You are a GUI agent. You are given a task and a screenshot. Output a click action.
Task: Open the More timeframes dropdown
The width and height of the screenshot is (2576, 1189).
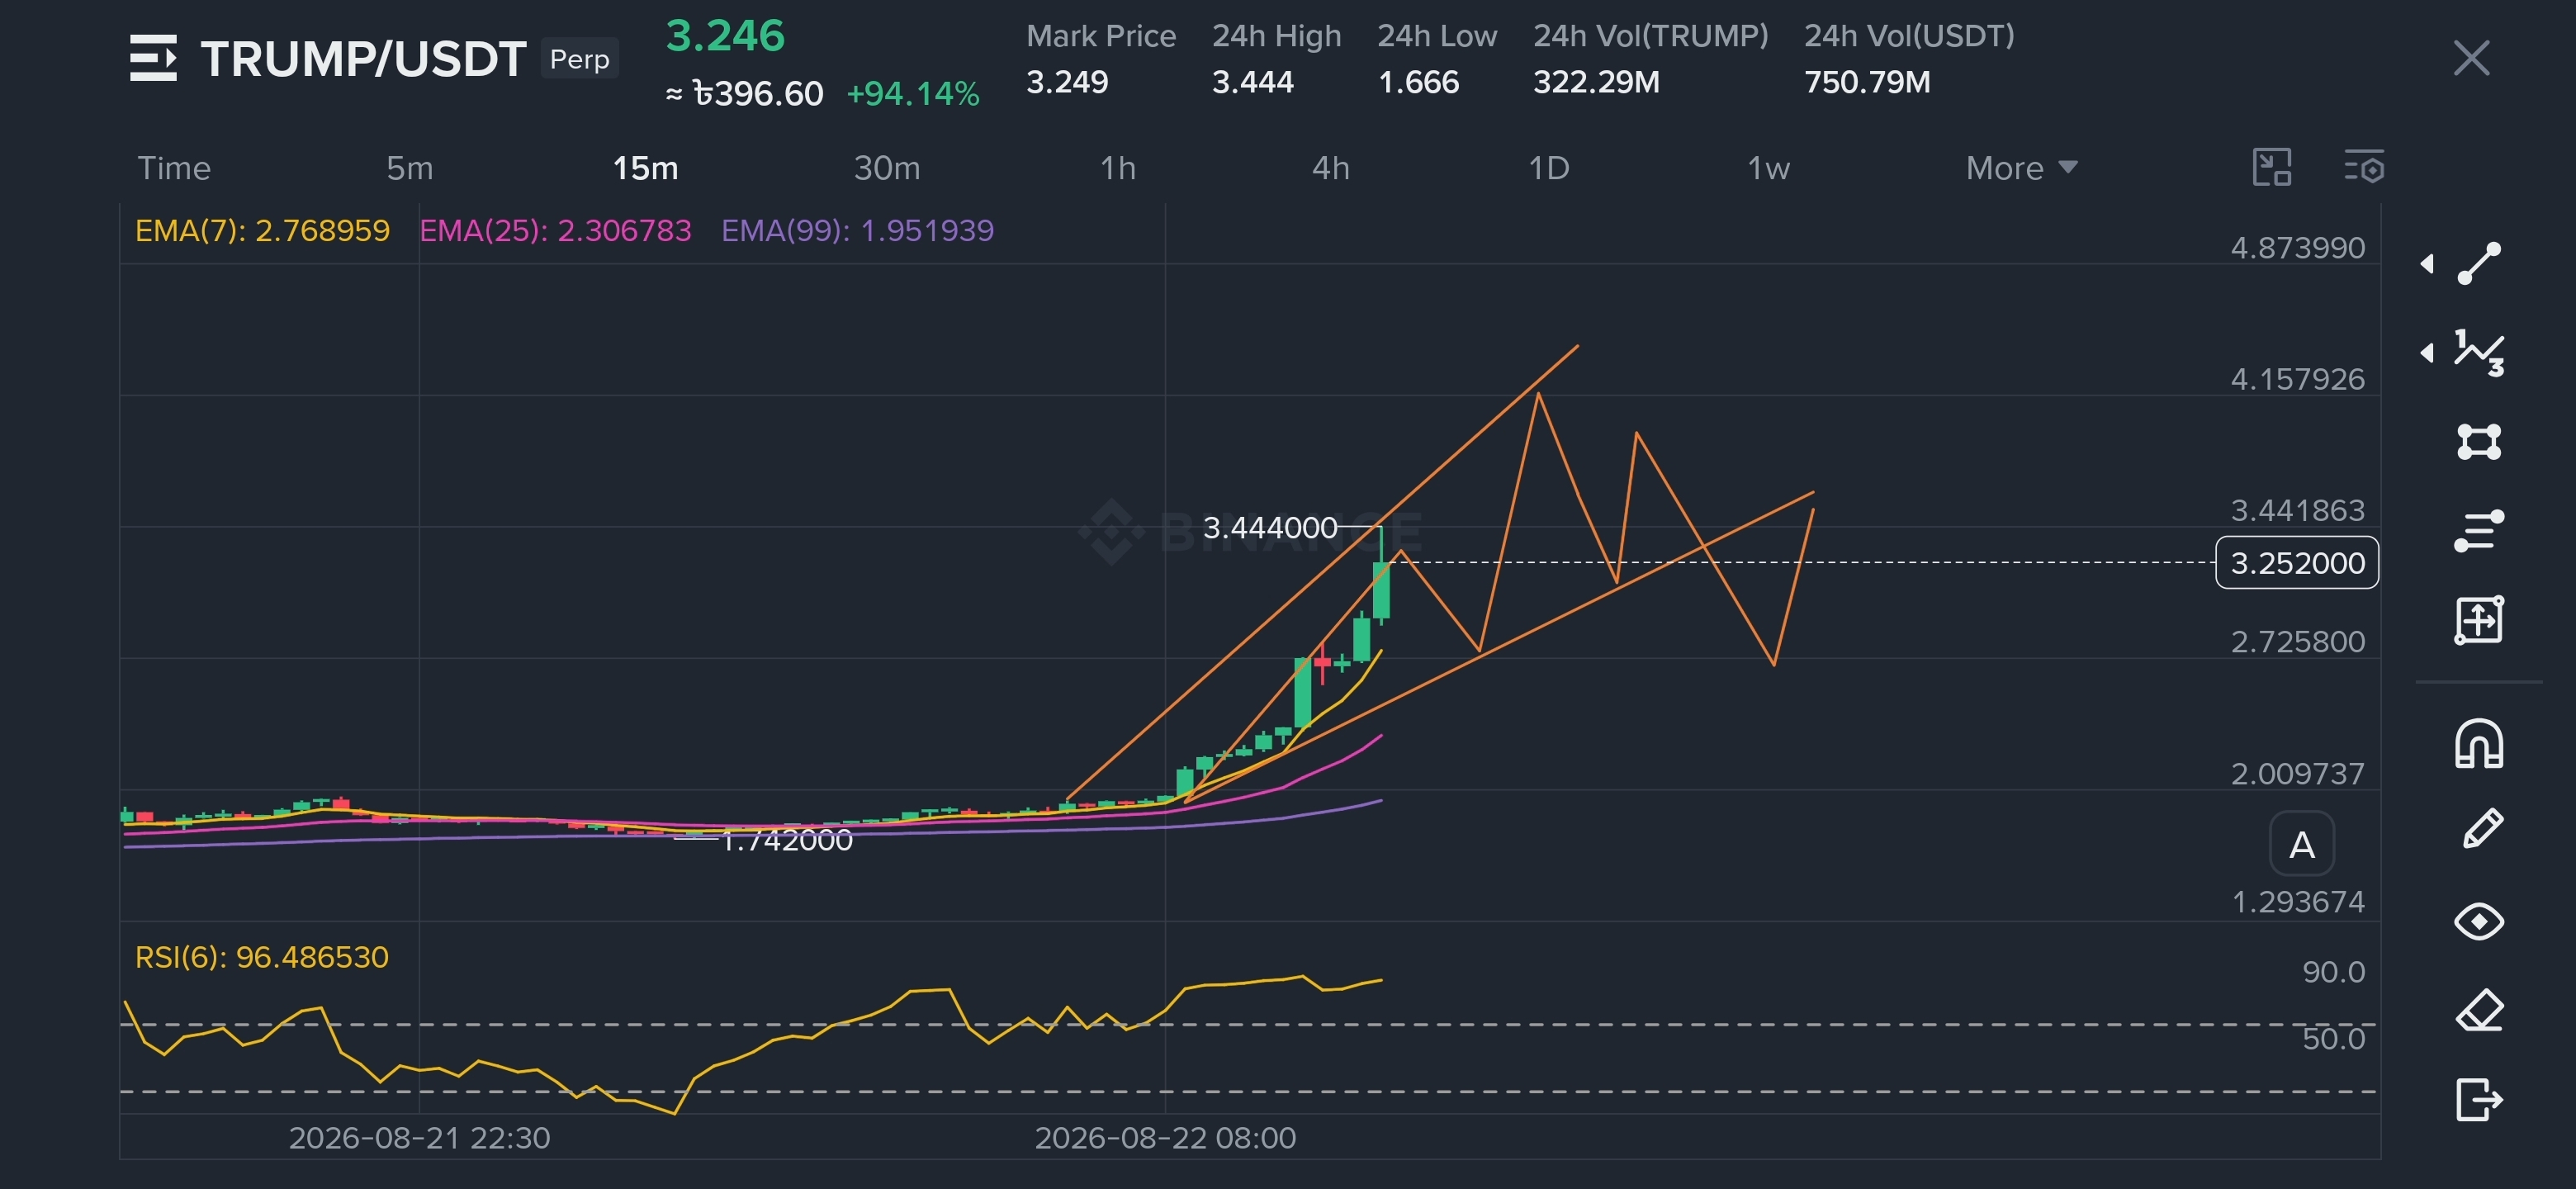[x=2021, y=168]
